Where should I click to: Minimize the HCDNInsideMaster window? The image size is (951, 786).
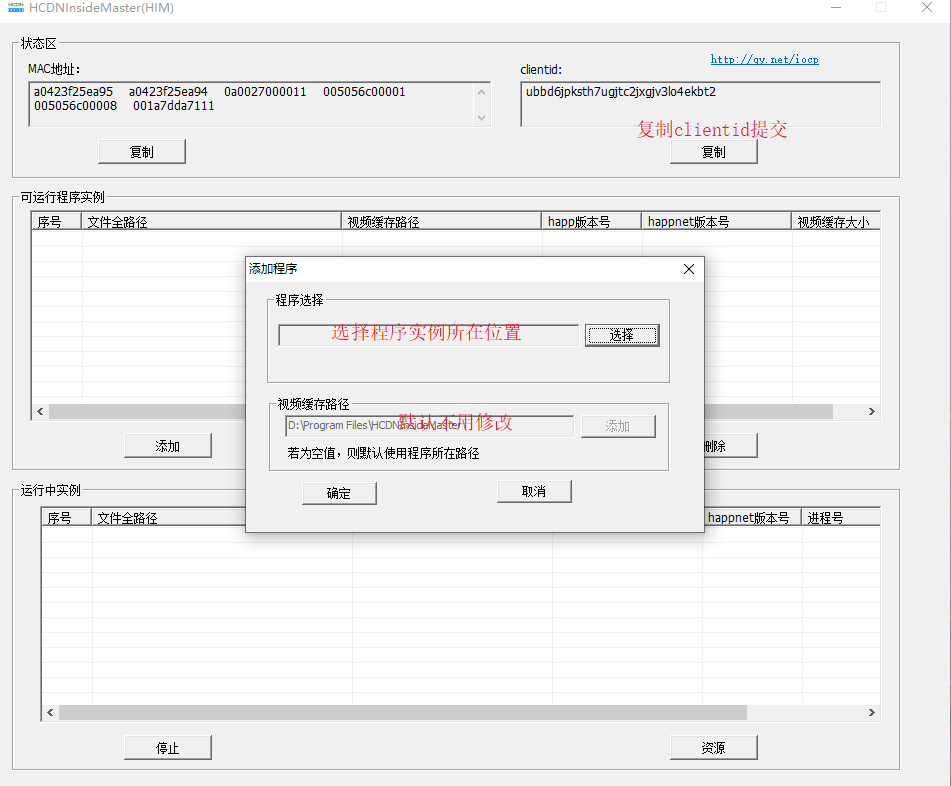pos(836,8)
